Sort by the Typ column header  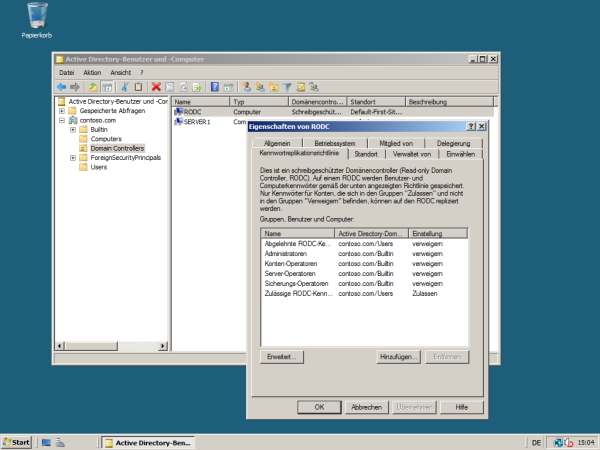(x=259, y=102)
